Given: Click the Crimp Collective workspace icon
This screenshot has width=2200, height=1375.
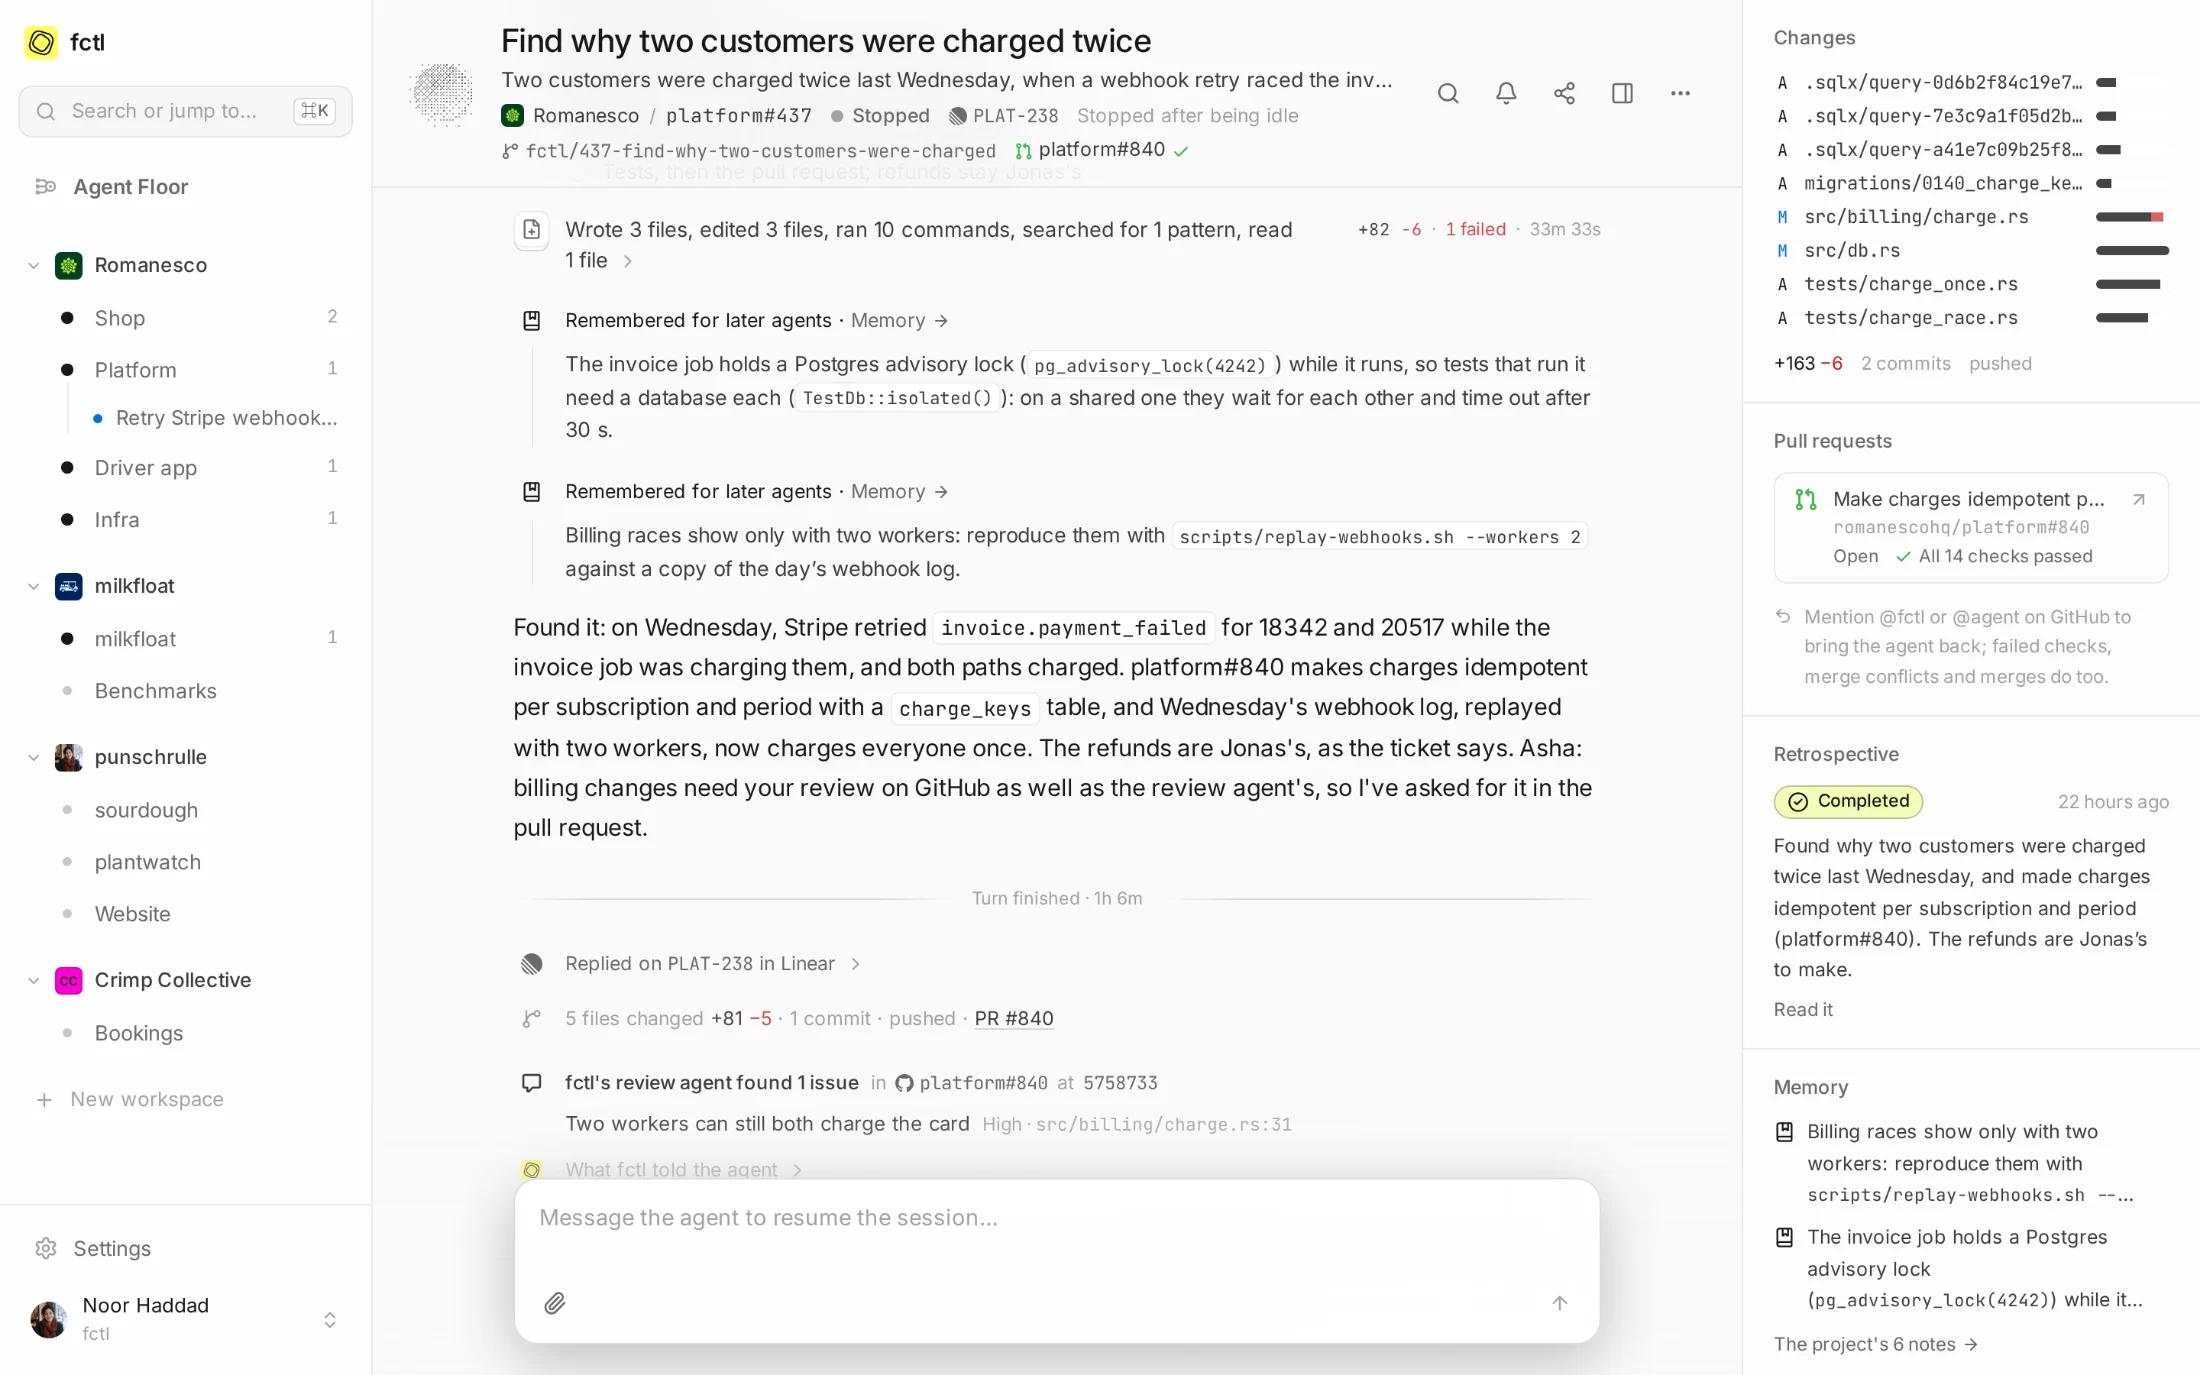Looking at the screenshot, I should coord(68,980).
